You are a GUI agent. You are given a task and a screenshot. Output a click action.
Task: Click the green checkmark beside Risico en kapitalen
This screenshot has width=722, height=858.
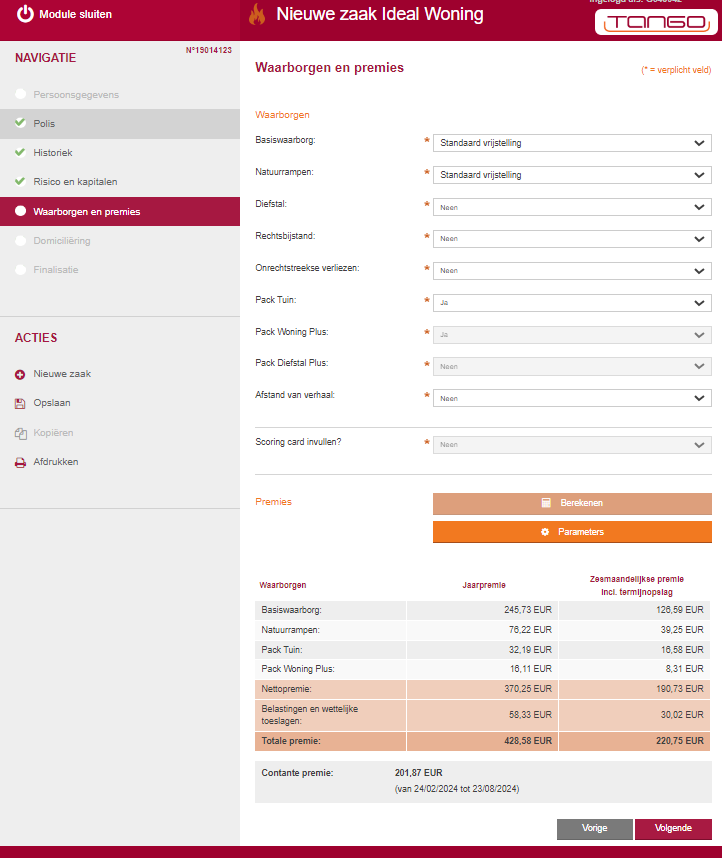pos(20,181)
